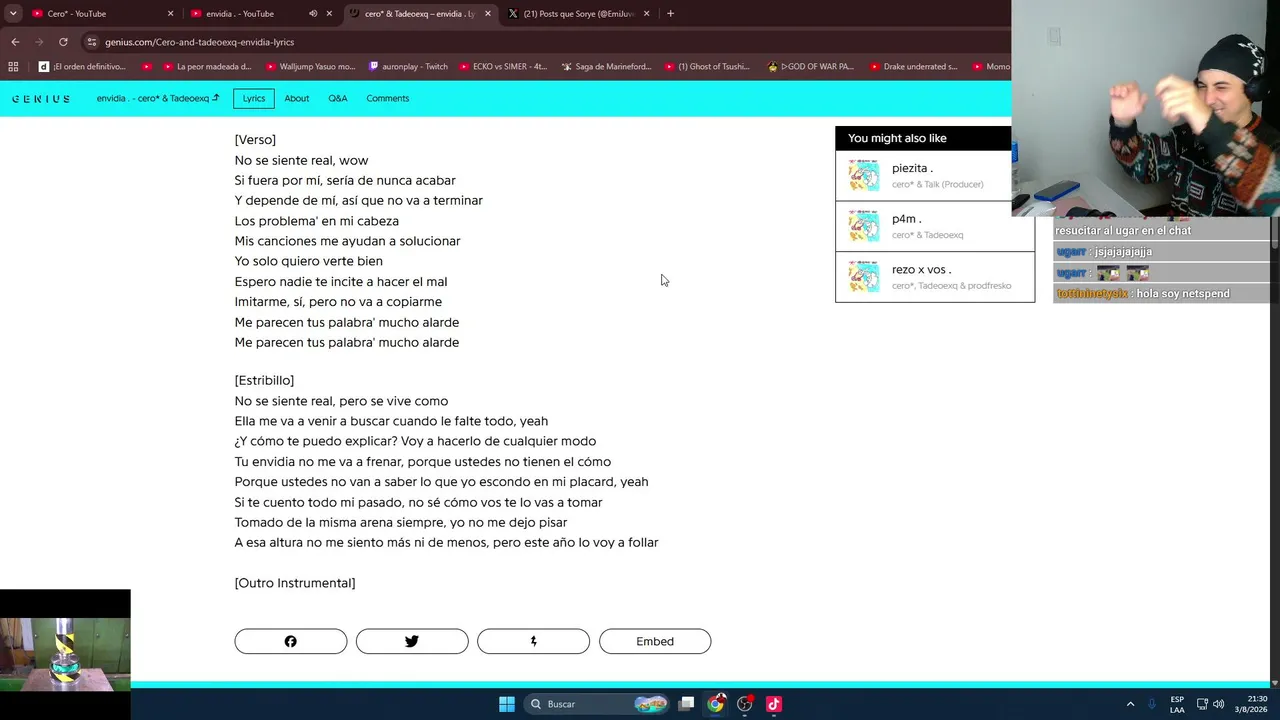Open Task View on the taskbar

coord(687,704)
